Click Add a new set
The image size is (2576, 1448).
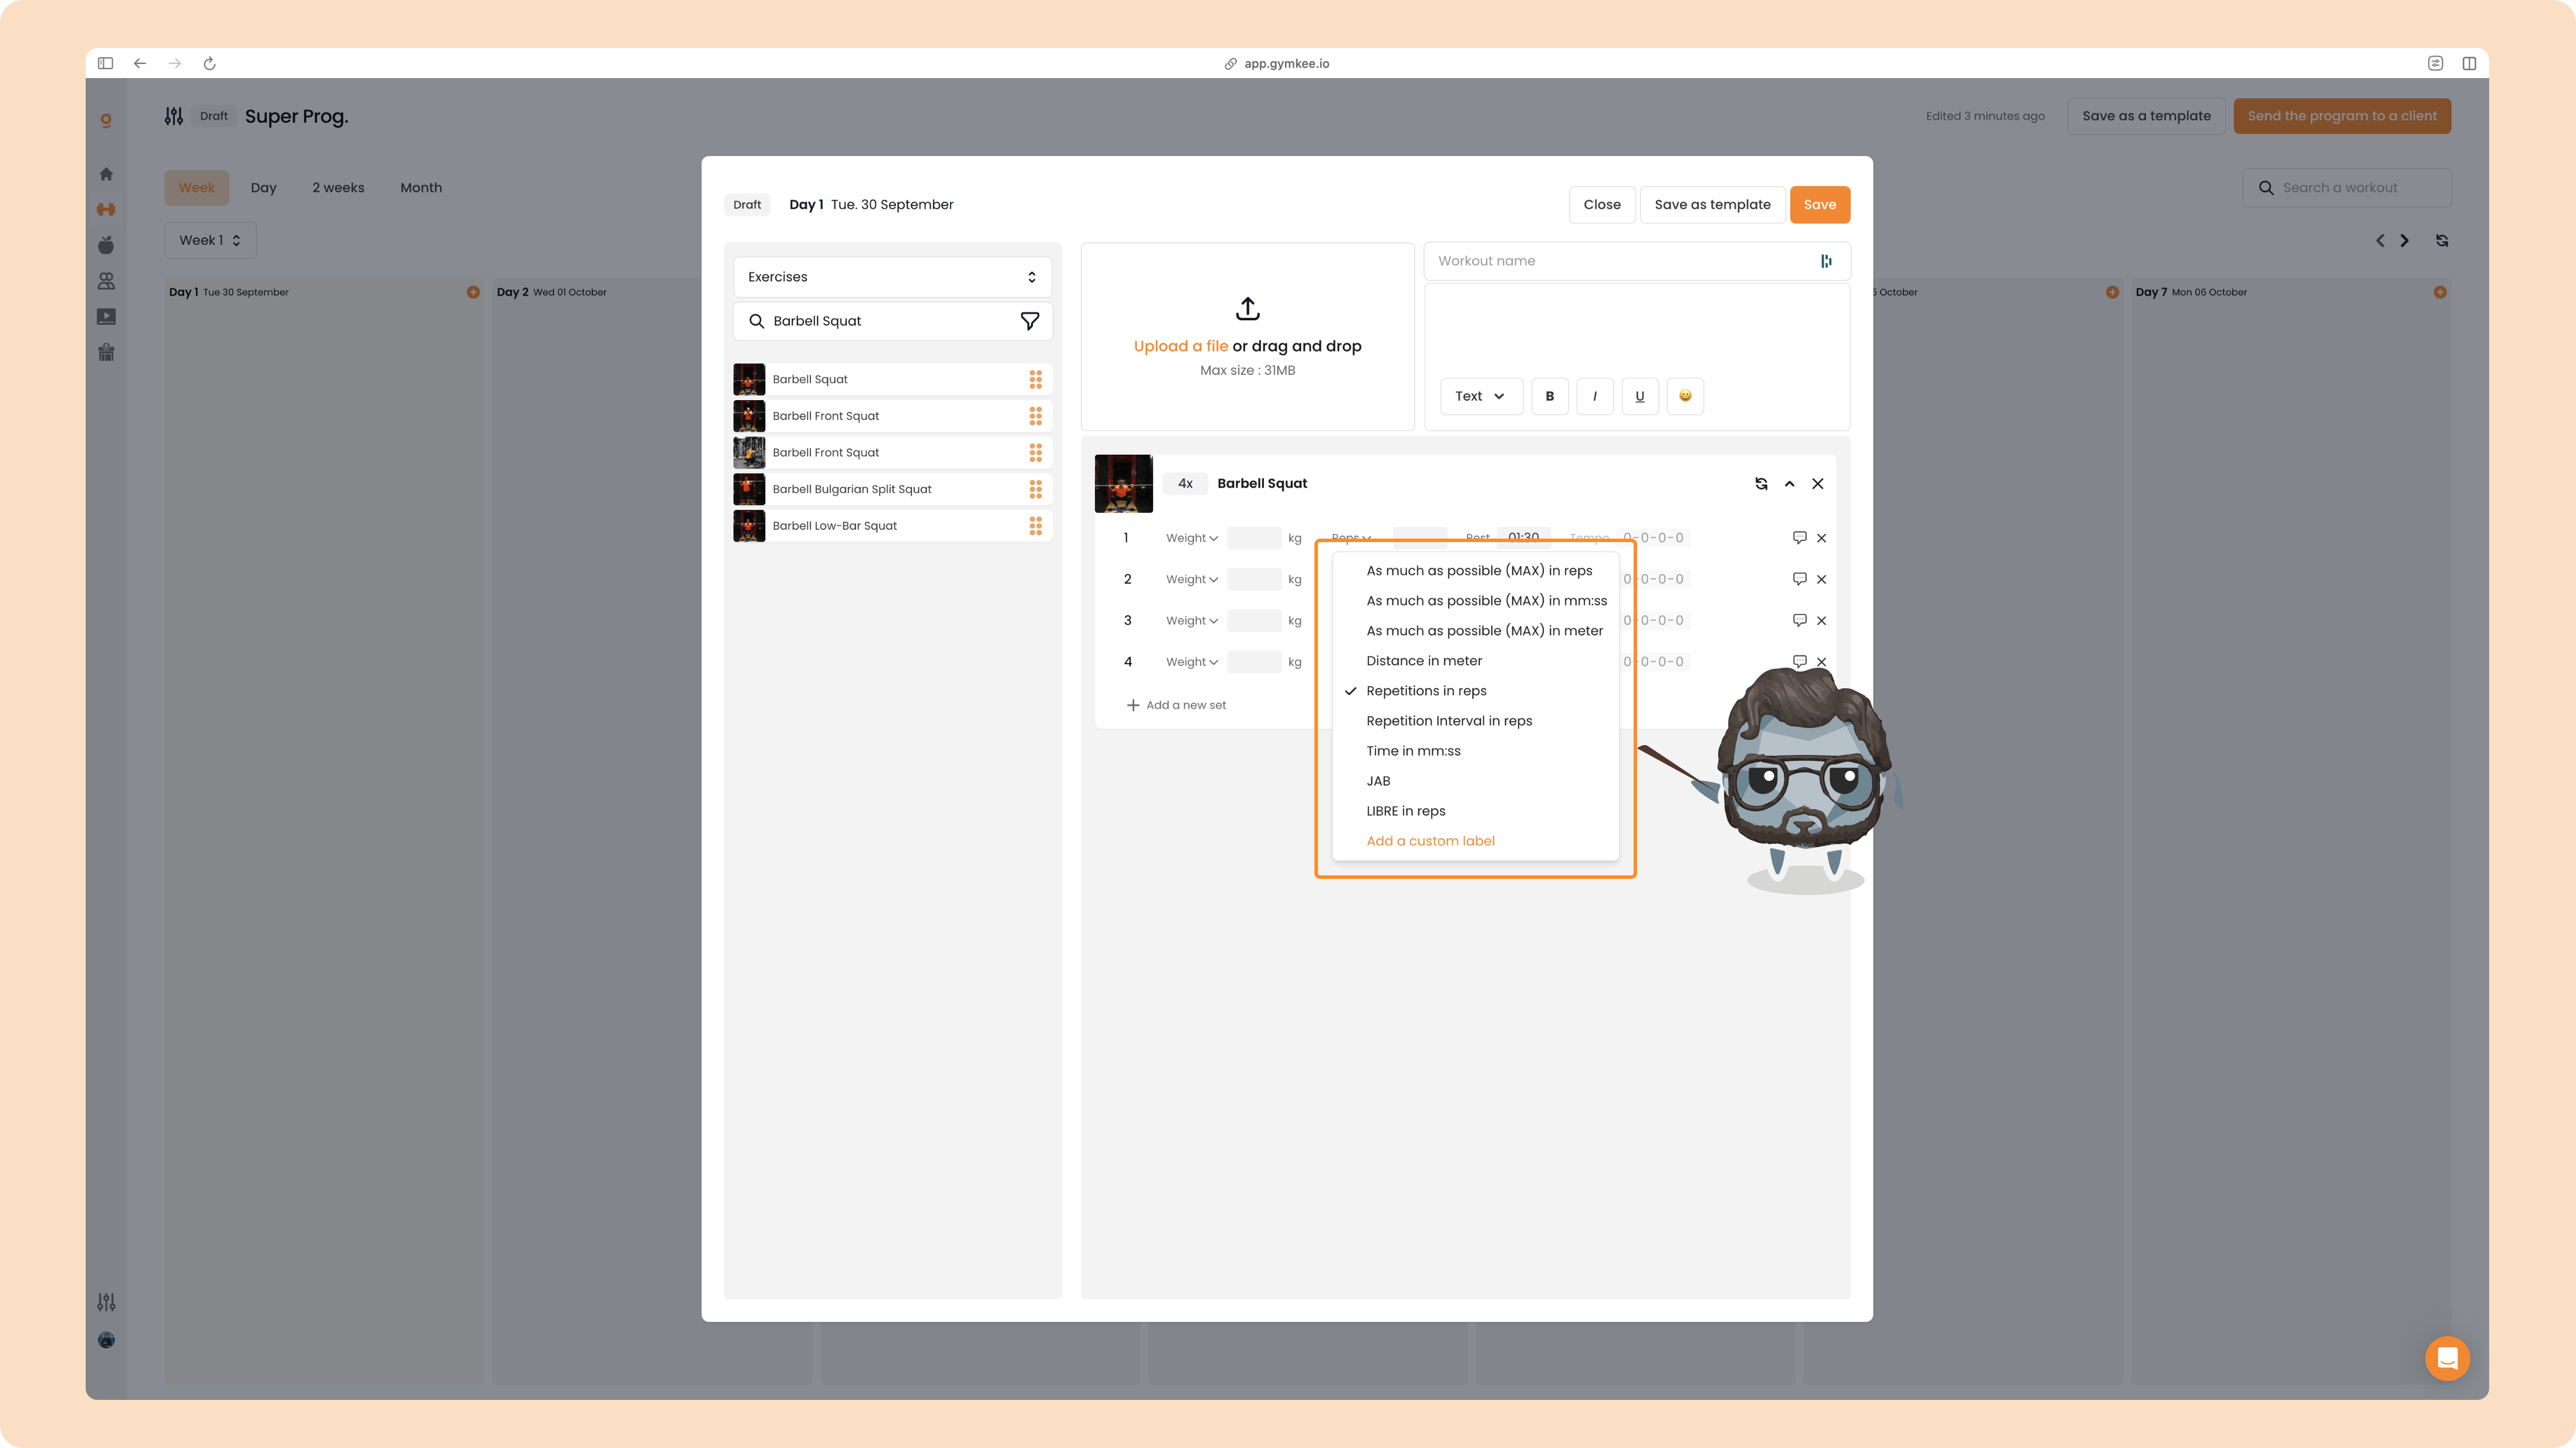click(1176, 705)
